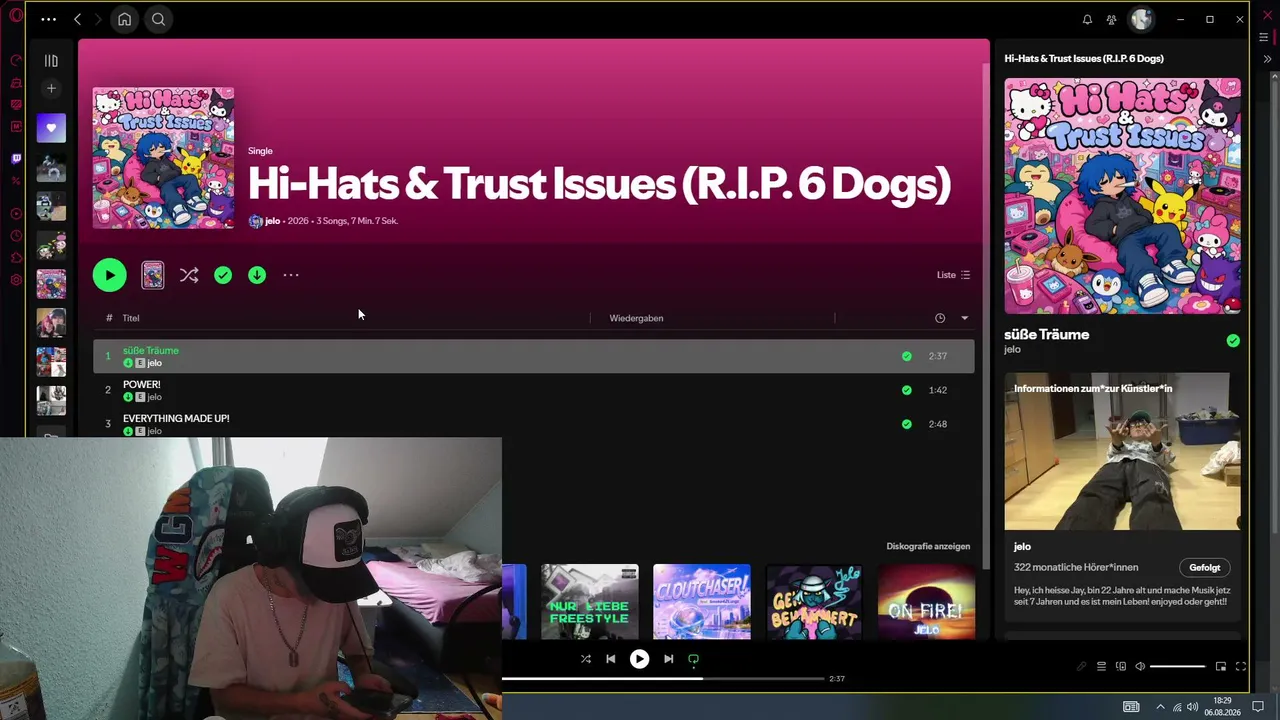
Task: Toggle the green repeat button
Action: [693, 659]
